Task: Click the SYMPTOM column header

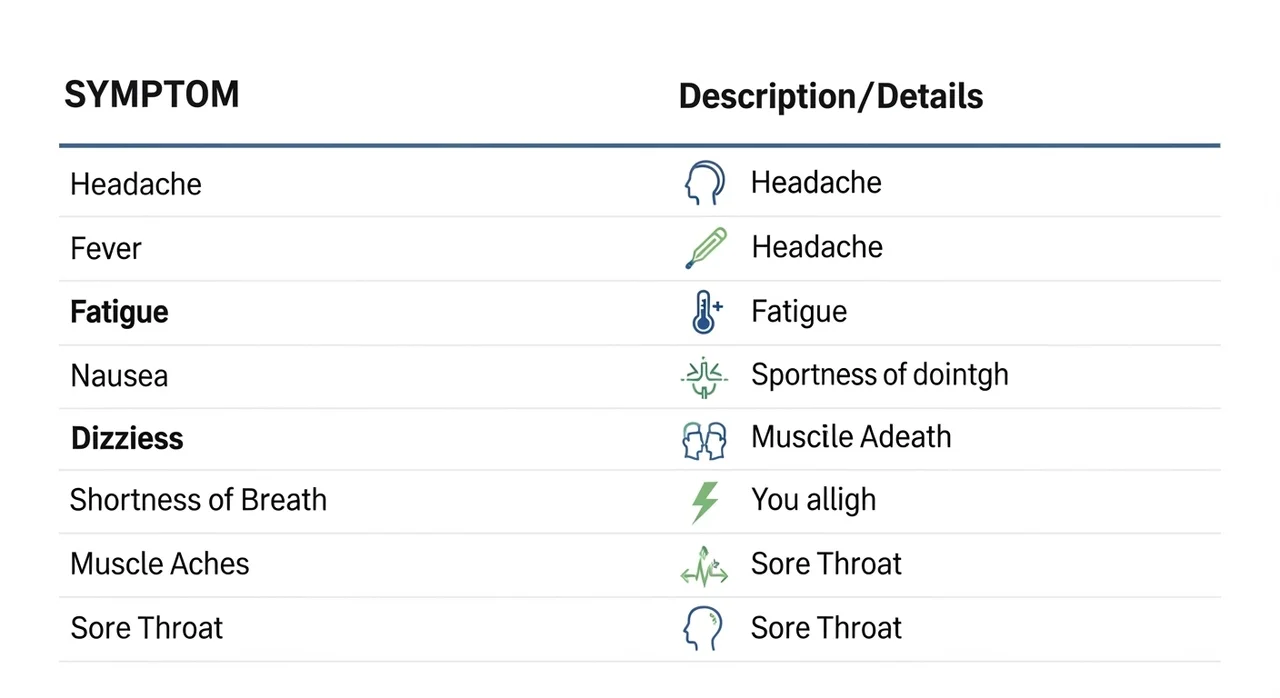Action: (152, 95)
